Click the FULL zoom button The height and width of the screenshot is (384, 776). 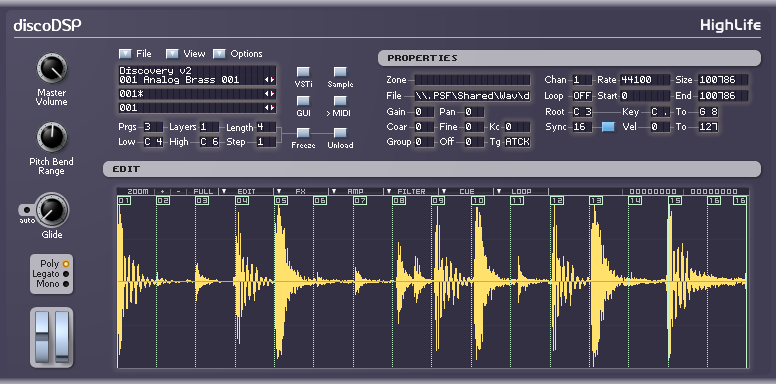(203, 191)
